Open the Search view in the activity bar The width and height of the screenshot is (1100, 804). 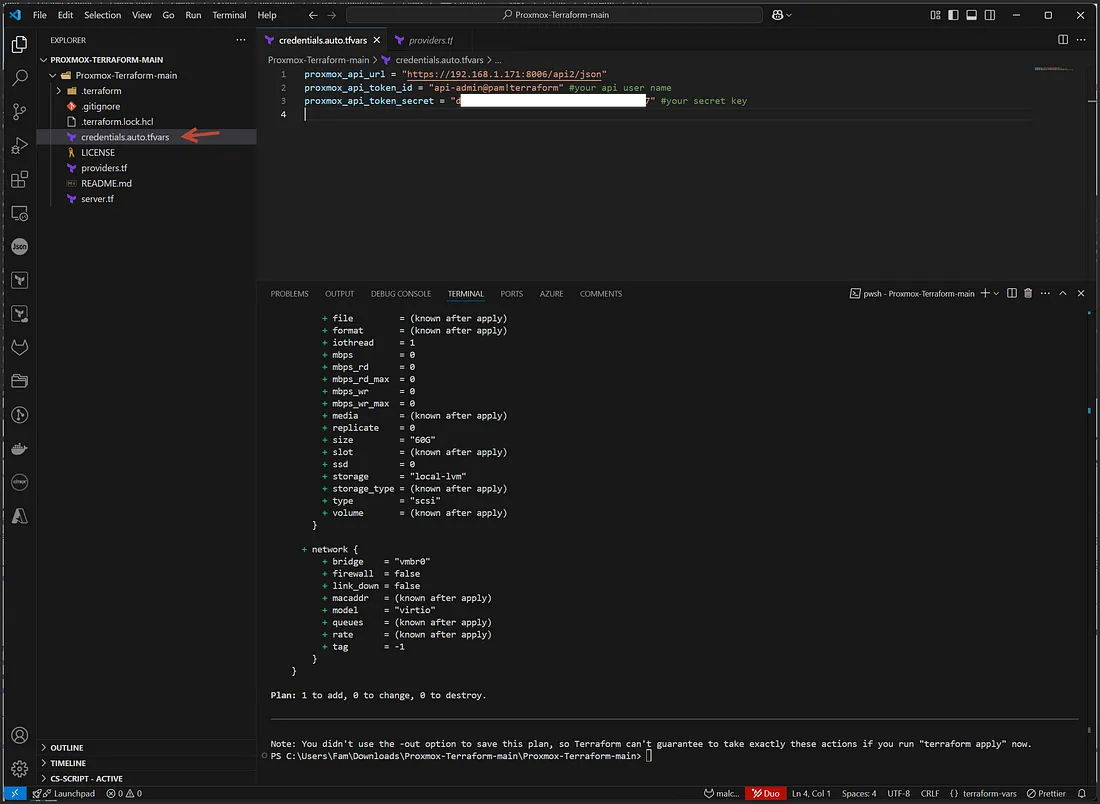click(x=20, y=77)
